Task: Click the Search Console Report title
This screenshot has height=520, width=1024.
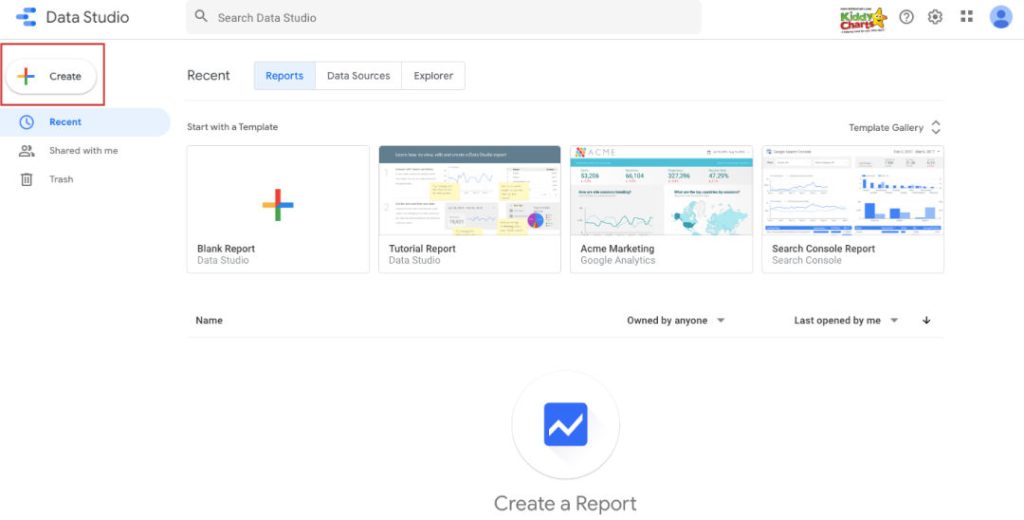Action: coord(824,249)
